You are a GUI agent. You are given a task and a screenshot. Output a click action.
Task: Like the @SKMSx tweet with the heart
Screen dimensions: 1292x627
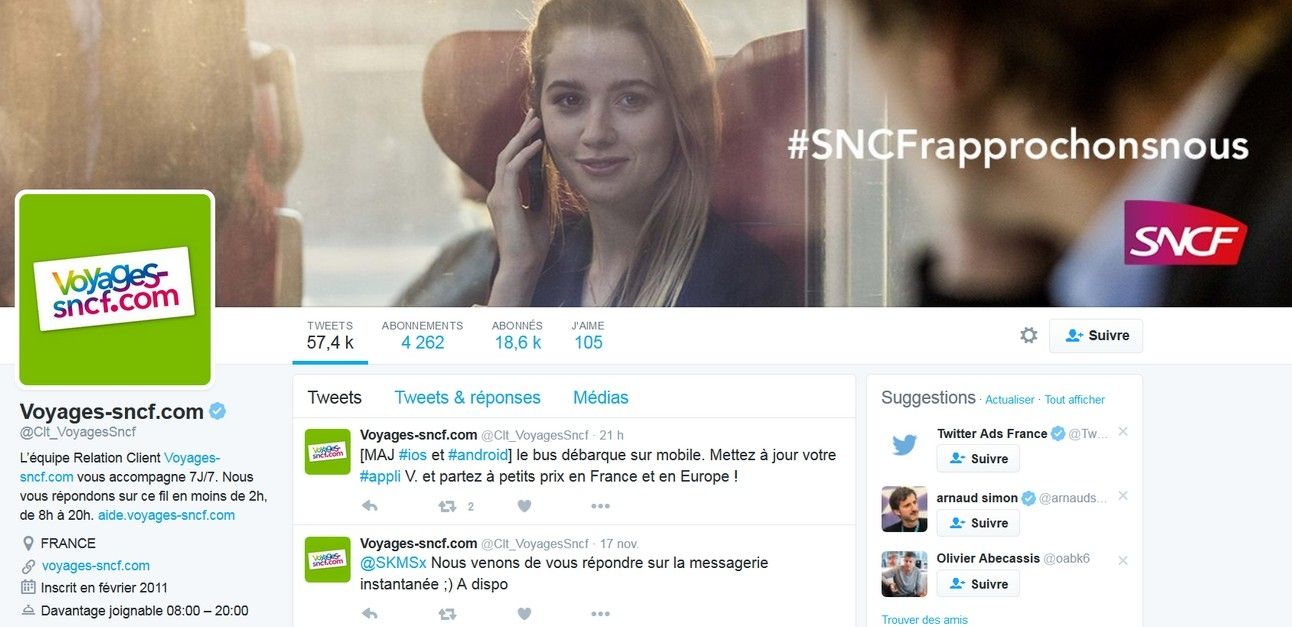[524, 614]
